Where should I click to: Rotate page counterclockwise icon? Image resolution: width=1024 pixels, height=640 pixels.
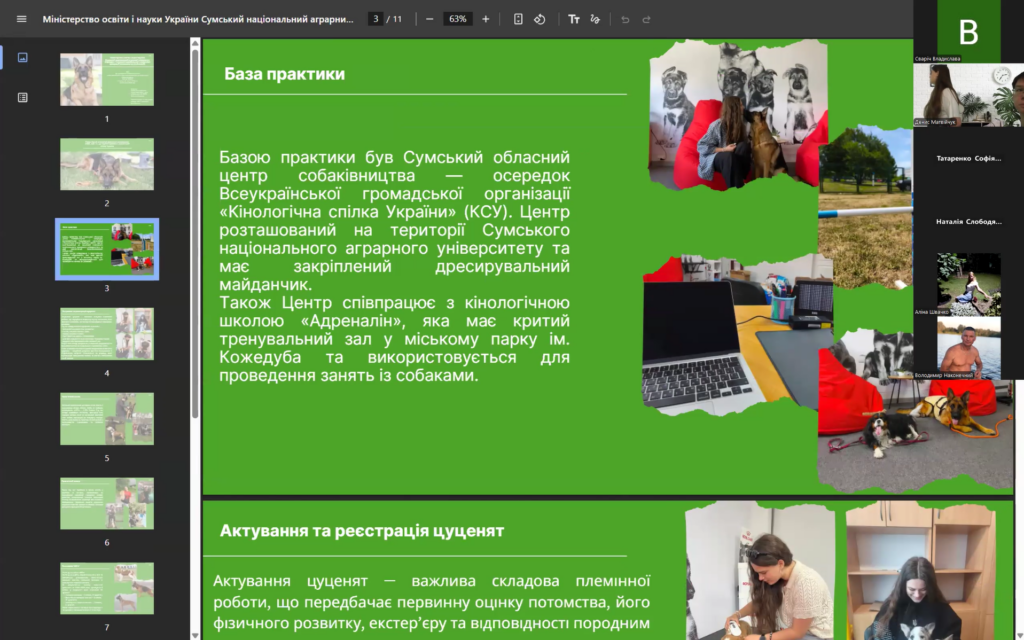[539, 19]
